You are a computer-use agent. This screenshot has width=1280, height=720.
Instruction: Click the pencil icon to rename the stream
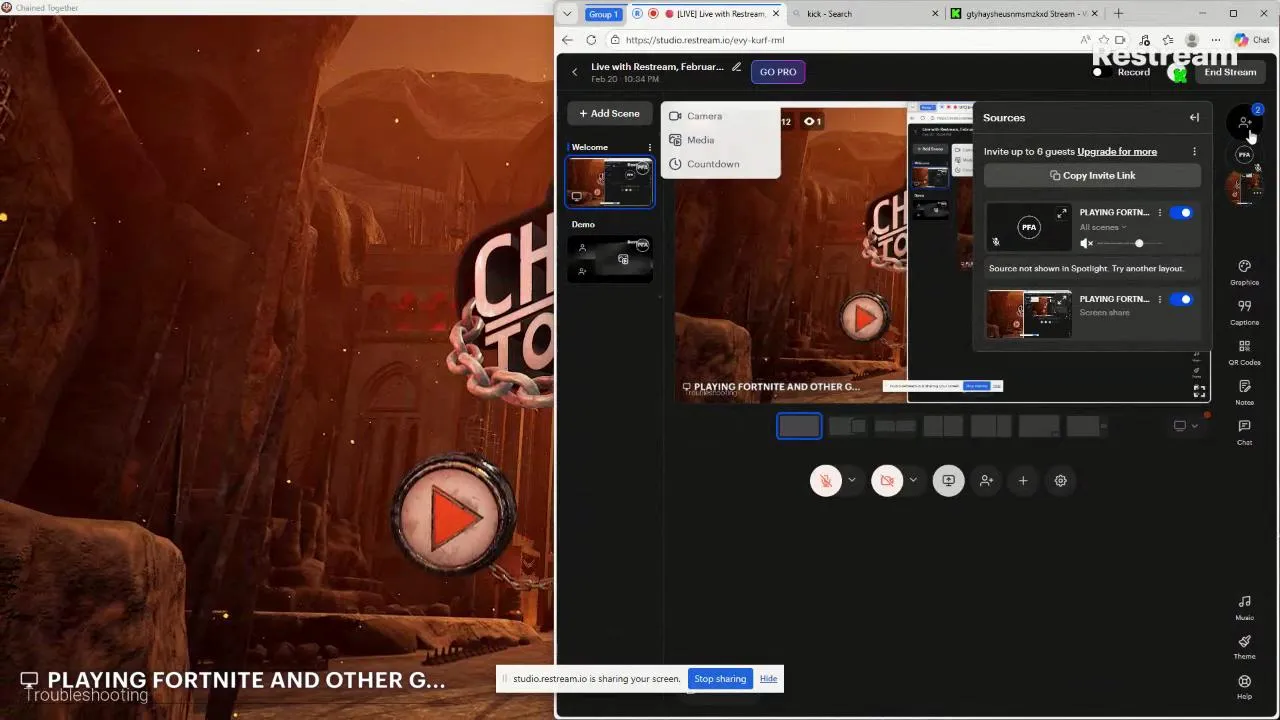pyautogui.click(x=736, y=67)
